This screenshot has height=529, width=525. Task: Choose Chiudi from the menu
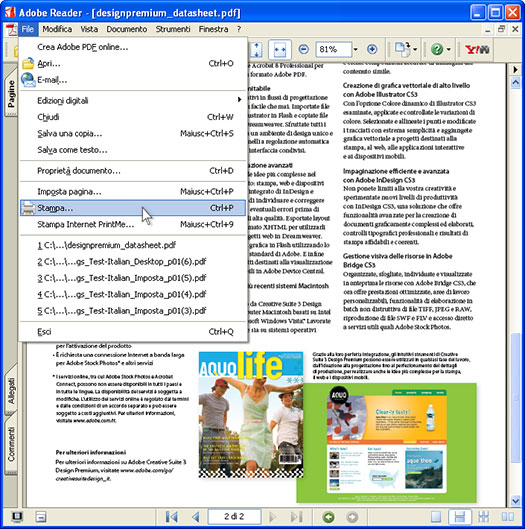(133, 117)
